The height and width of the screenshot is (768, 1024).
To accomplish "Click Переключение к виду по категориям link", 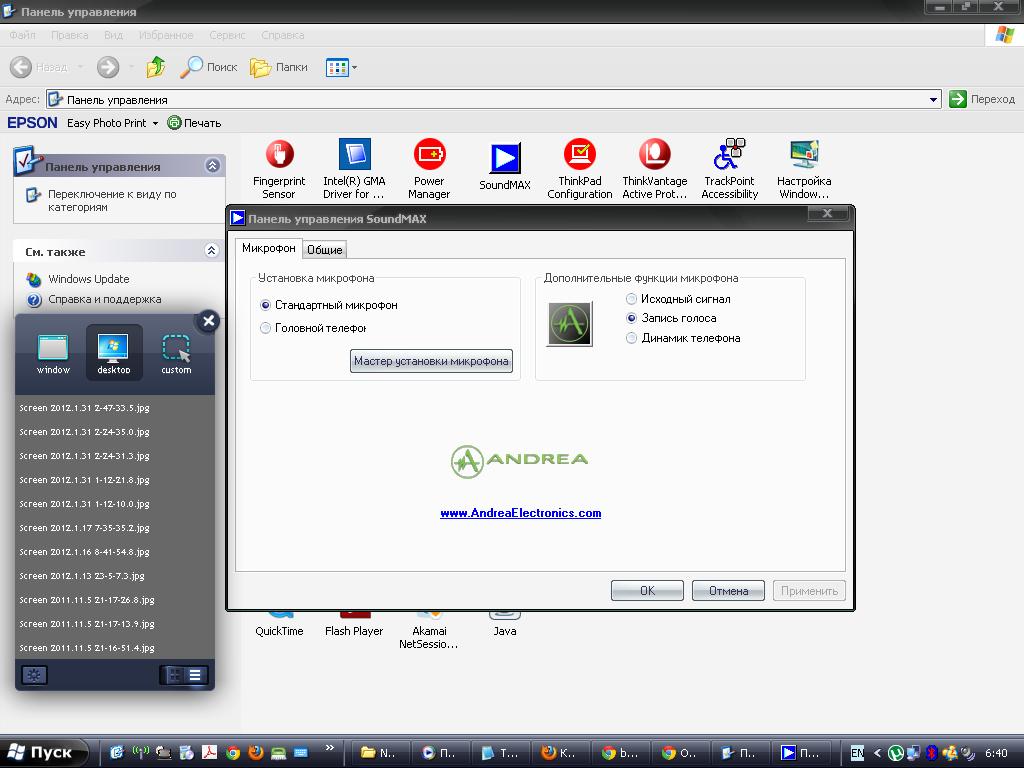I will pyautogui.click(x=112, y=200).
